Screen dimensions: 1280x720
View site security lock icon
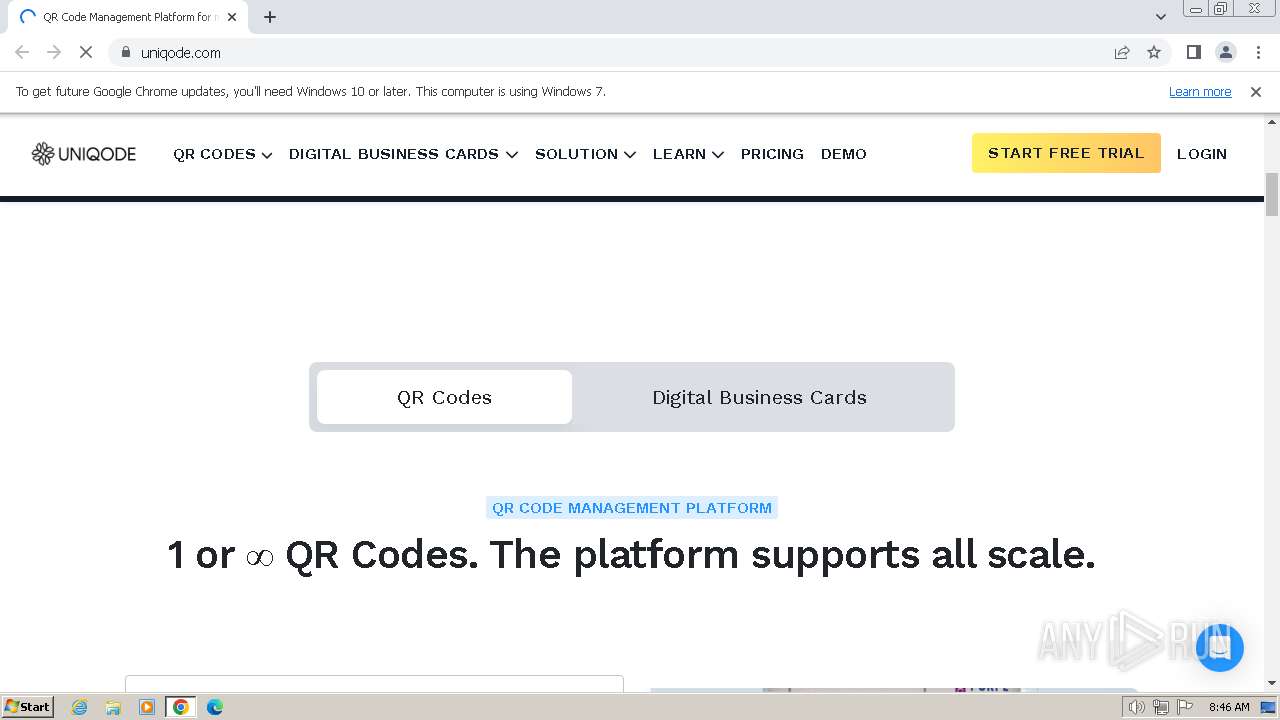pos(125,52)
